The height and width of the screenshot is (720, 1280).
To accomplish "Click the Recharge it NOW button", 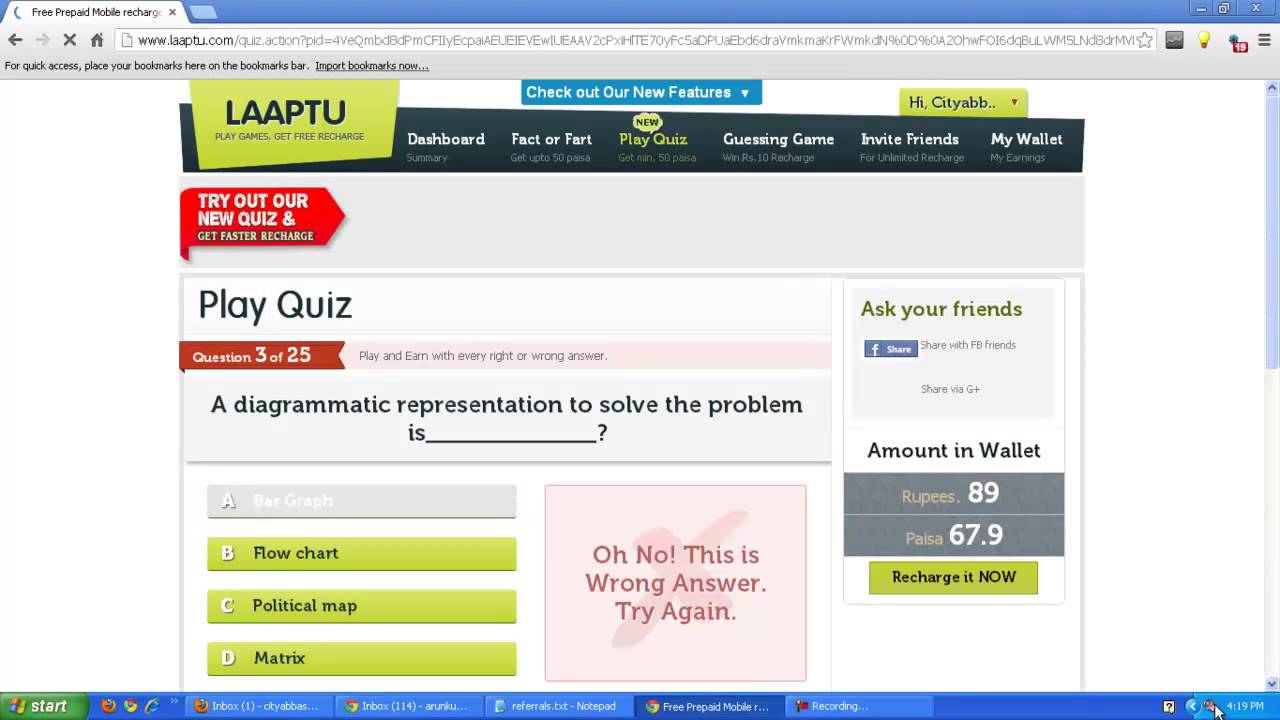I will click(953, 577).
